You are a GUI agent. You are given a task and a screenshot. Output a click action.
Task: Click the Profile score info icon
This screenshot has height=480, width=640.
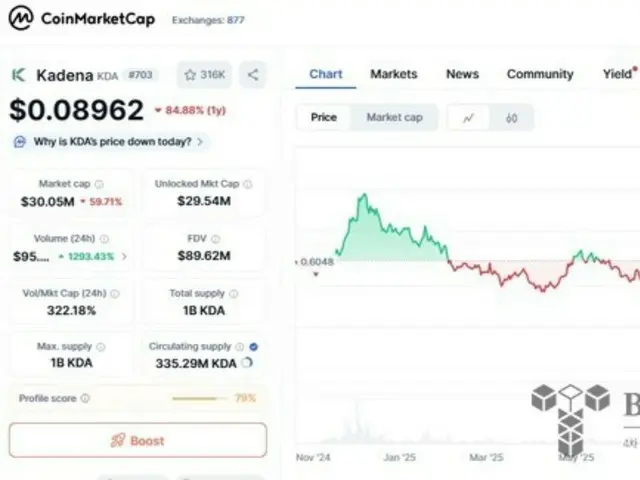point(85,398)
